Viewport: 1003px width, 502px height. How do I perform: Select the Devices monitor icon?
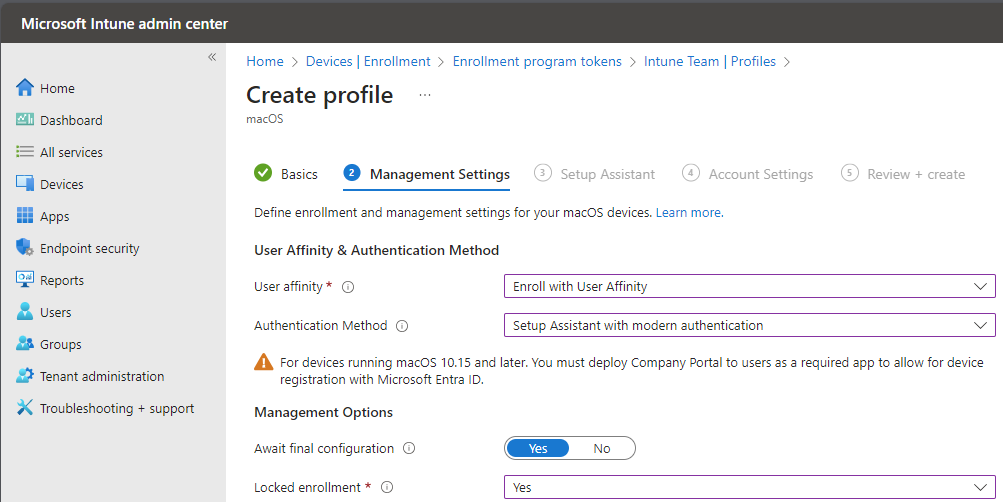pos(25,184)
